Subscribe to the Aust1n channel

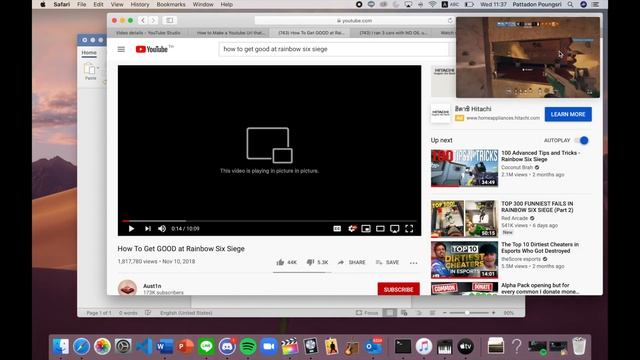click(x=398, y=289)
